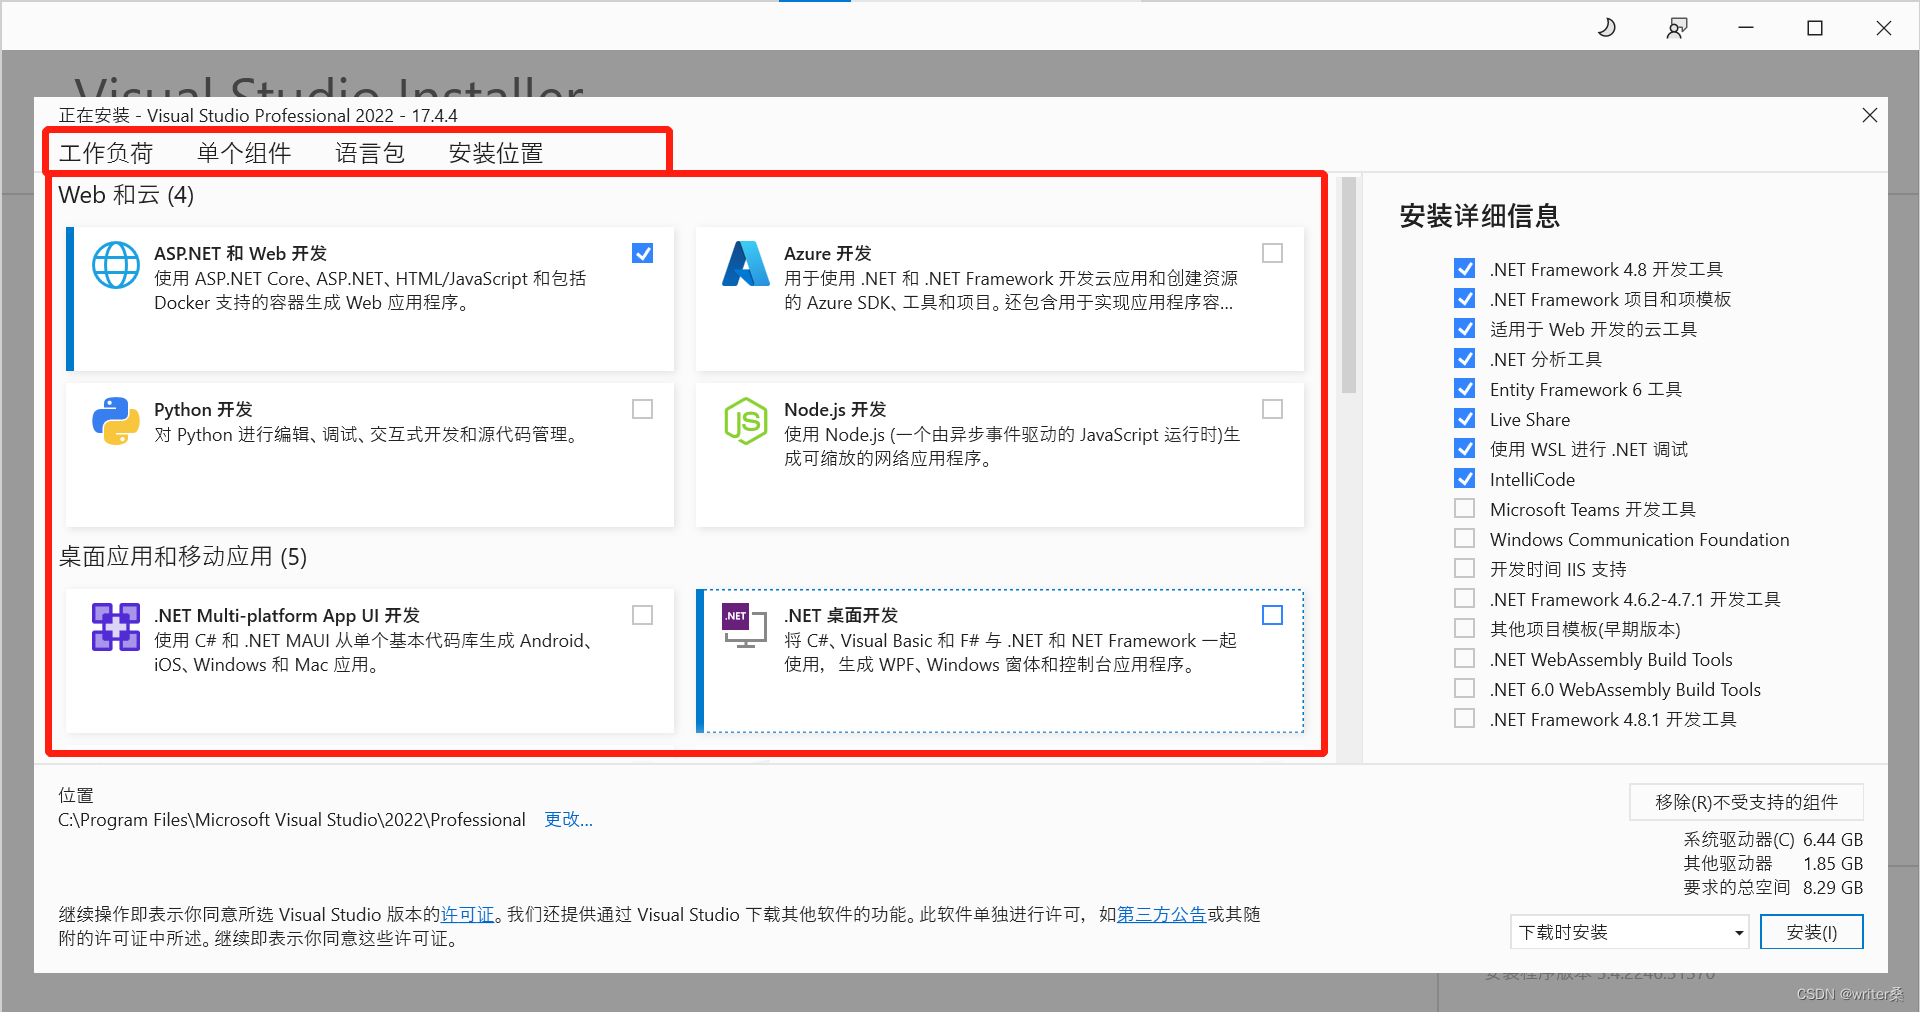This screenshot has width=1920, height=1012.
Task: Check .NET Framework 4.8.1 开发工具
Action: point(1465,719)
